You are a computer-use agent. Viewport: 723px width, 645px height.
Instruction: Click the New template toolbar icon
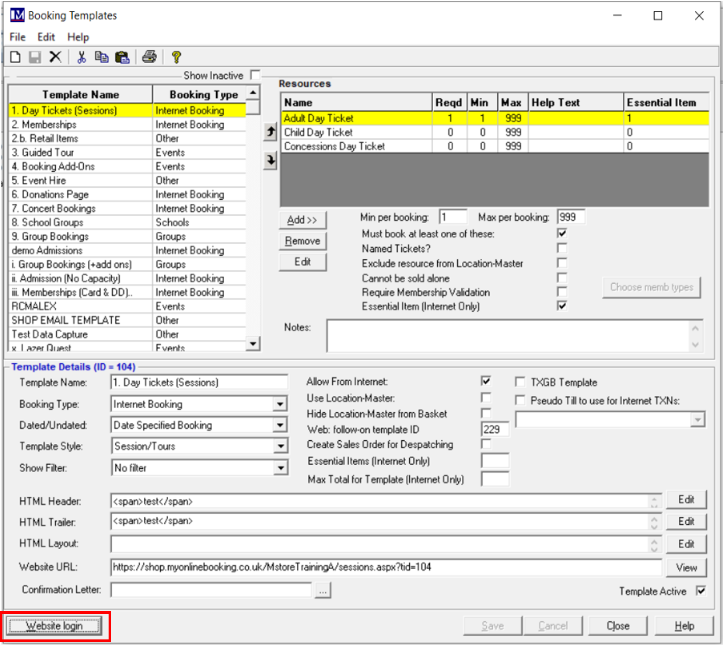(16, 58)
